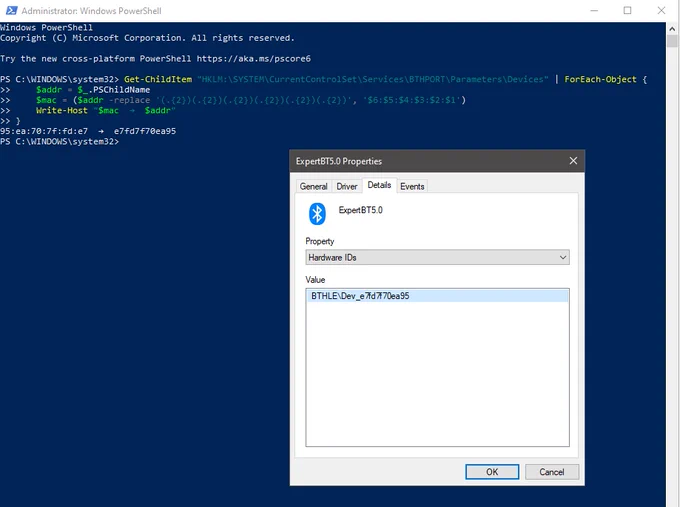The height and width of the screenshot is (507, 680).
Task: Click the PowerShell vertical scrollbar thumb
Action: pos(672,42)
